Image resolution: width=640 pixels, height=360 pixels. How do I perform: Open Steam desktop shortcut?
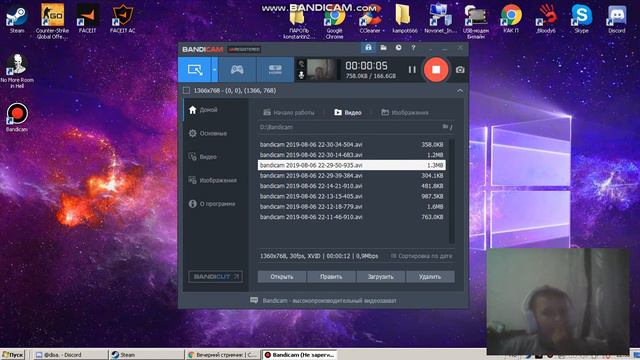(x=17, y=19)
